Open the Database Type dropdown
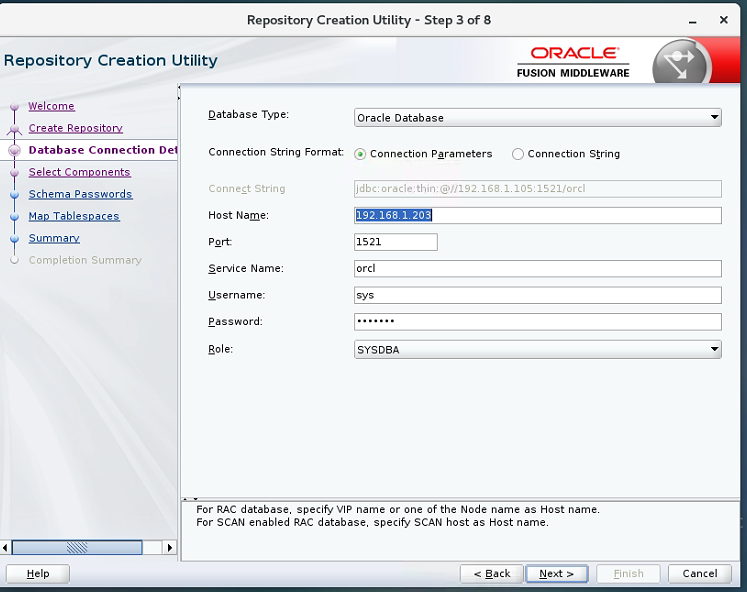The width and height of the screenshot is (747, 592). click(x=537, y=118)
